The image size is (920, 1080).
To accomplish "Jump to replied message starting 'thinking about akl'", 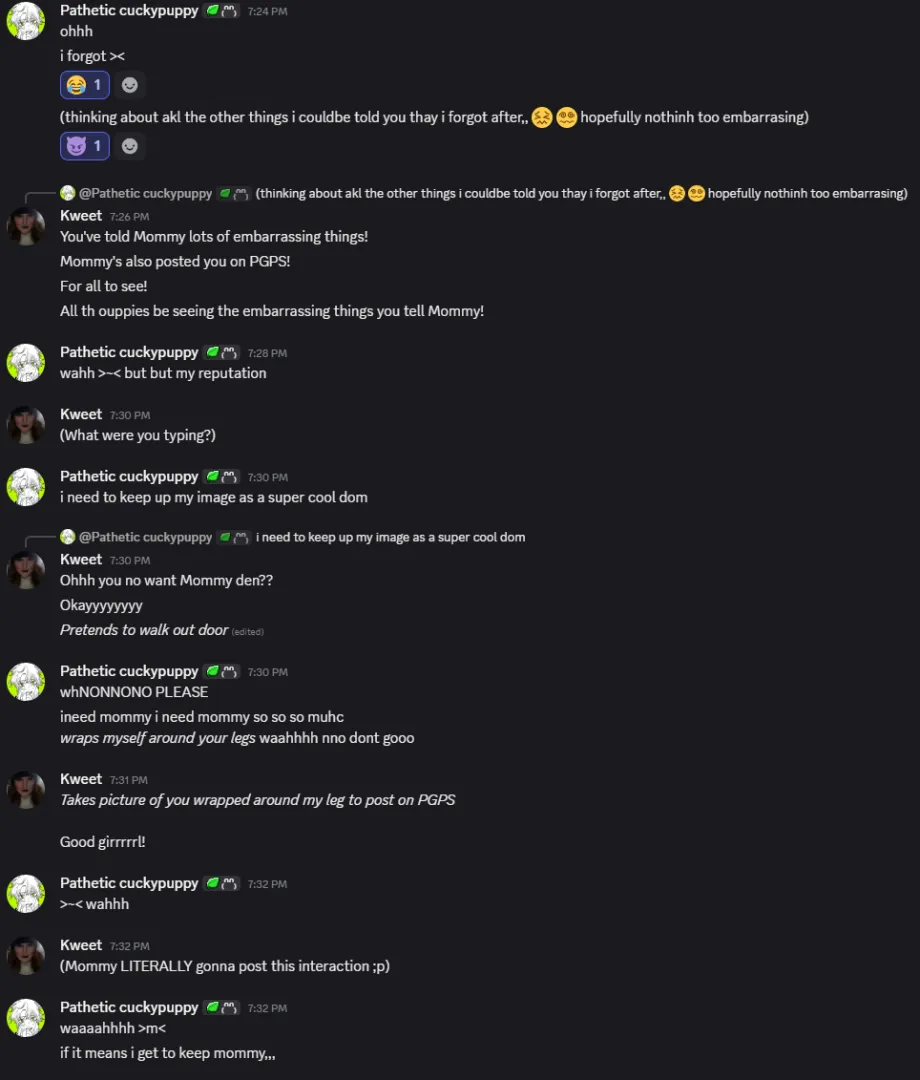I will 580,193.
